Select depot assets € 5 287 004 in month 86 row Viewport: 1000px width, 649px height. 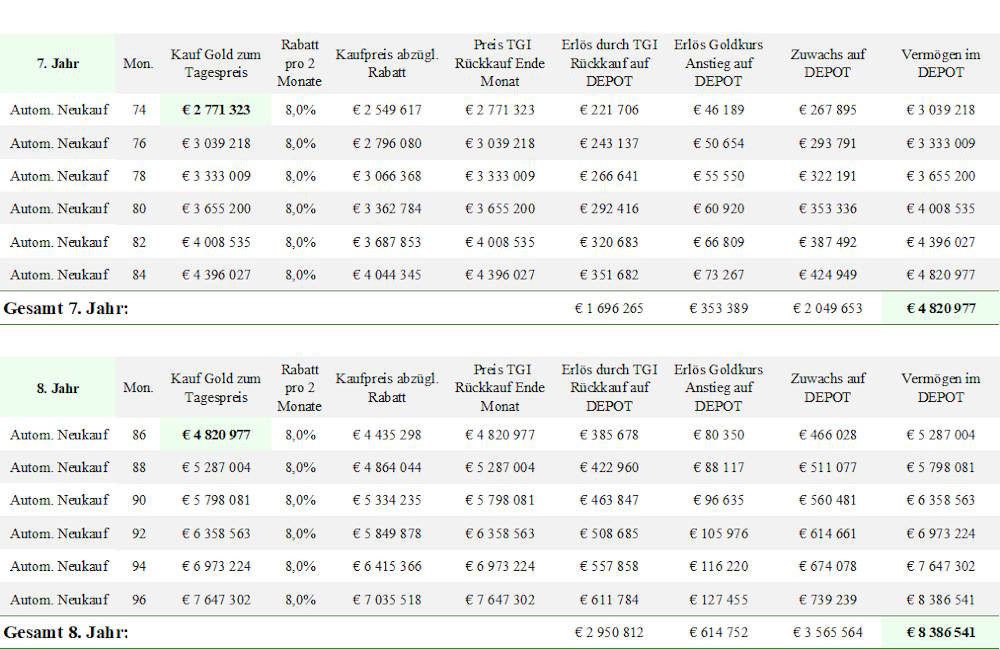[941, 435]
